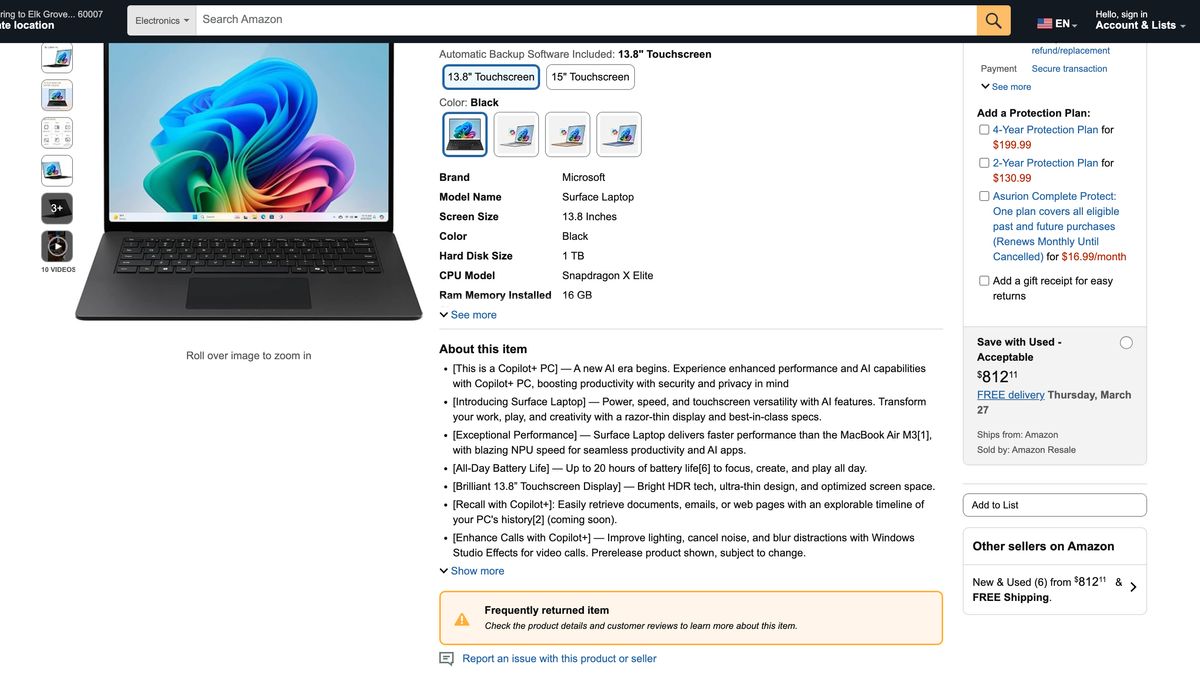Open the Add to List dropdown
The width and height of the screenshot is (1200, 675).
pos(1054,505)
